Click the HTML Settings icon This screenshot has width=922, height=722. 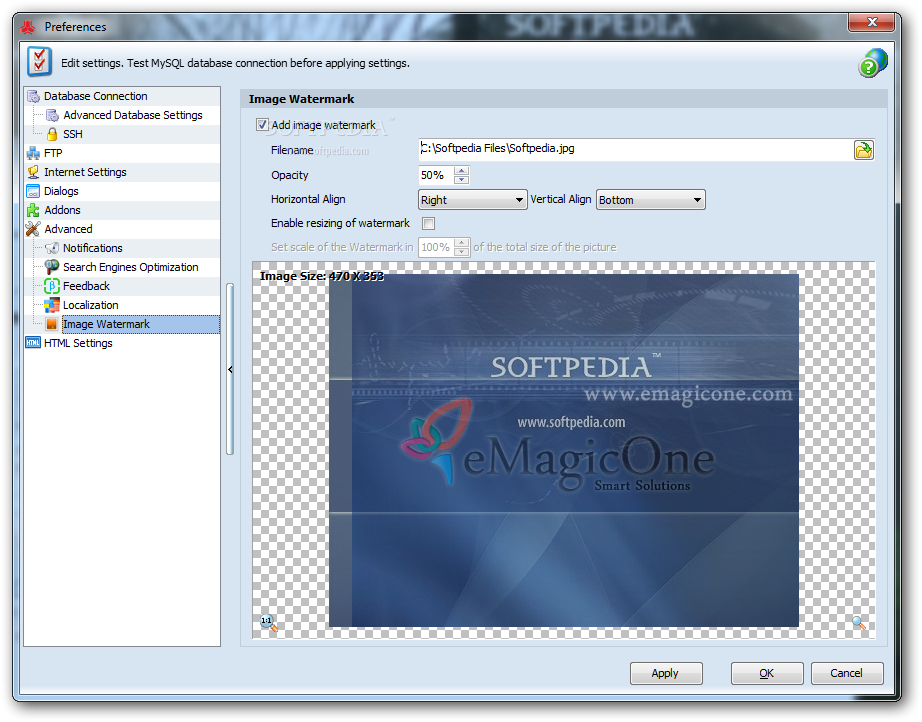coord(34,343)
